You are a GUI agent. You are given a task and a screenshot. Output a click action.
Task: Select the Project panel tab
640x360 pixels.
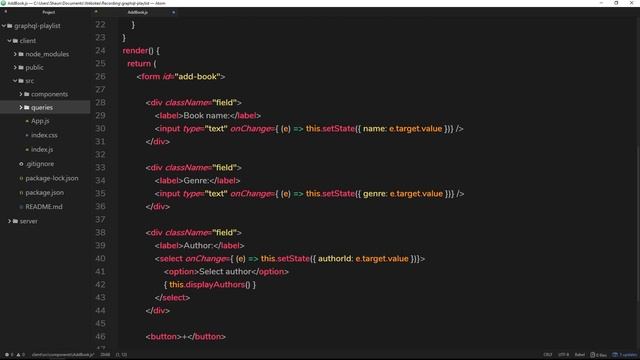(49, 12)
